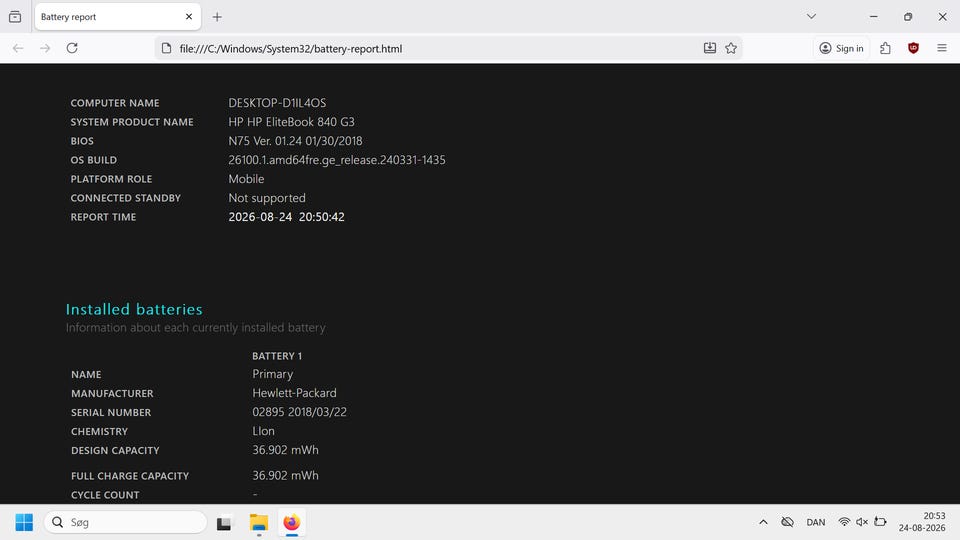Restore down the Firefox window

coord(908,17)
